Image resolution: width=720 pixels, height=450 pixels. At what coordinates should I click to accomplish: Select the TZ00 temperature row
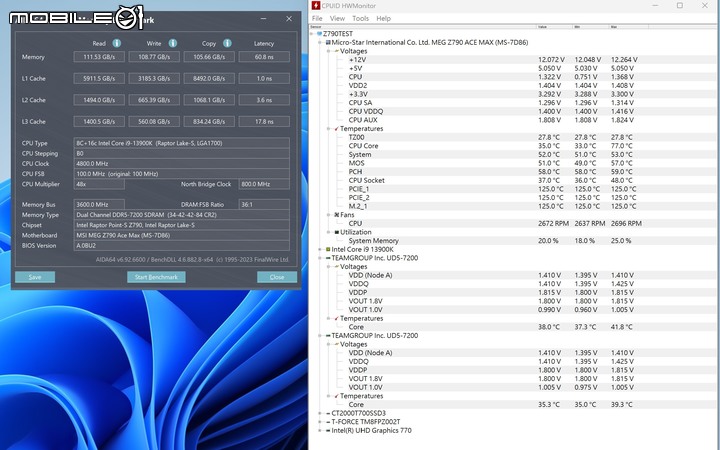click(x=514, y=137)
